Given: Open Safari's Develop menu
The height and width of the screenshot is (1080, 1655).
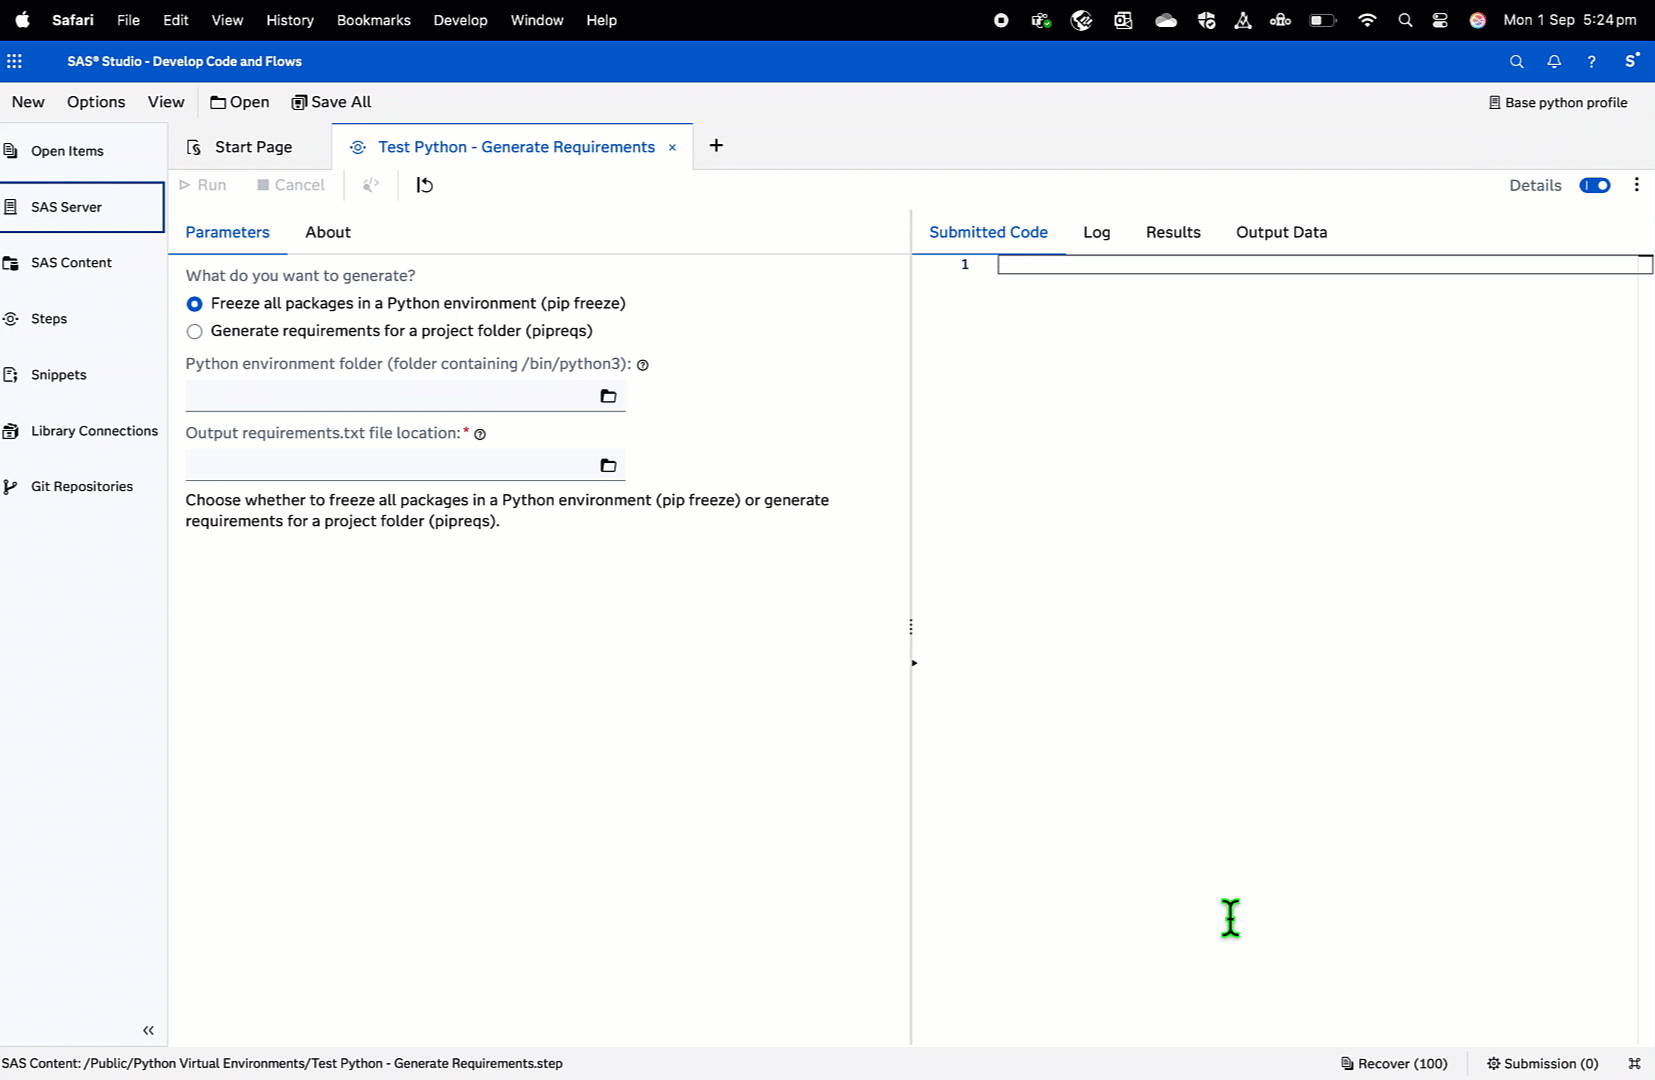Looking at the screenshot, I should pyautogui.click(x=460, y=20).
